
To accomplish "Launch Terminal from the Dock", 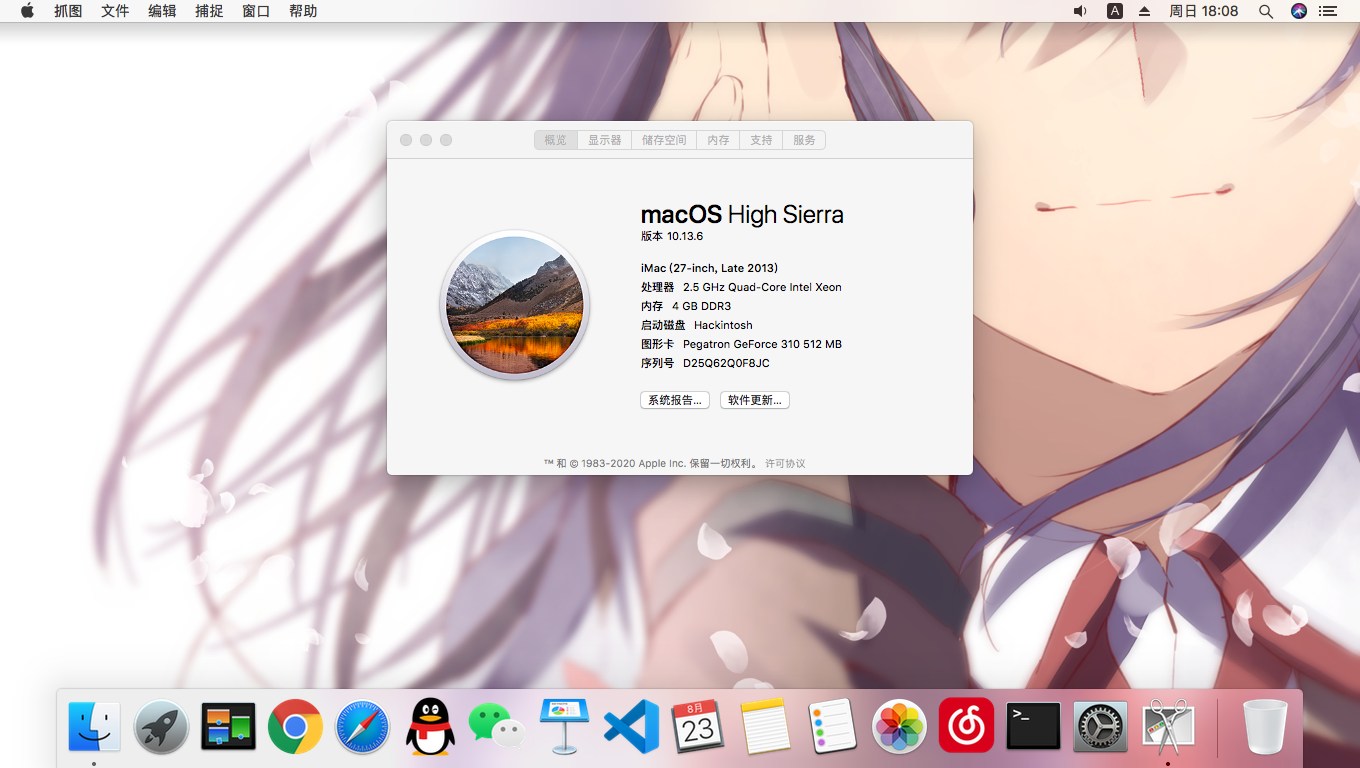I will 1033,726.
